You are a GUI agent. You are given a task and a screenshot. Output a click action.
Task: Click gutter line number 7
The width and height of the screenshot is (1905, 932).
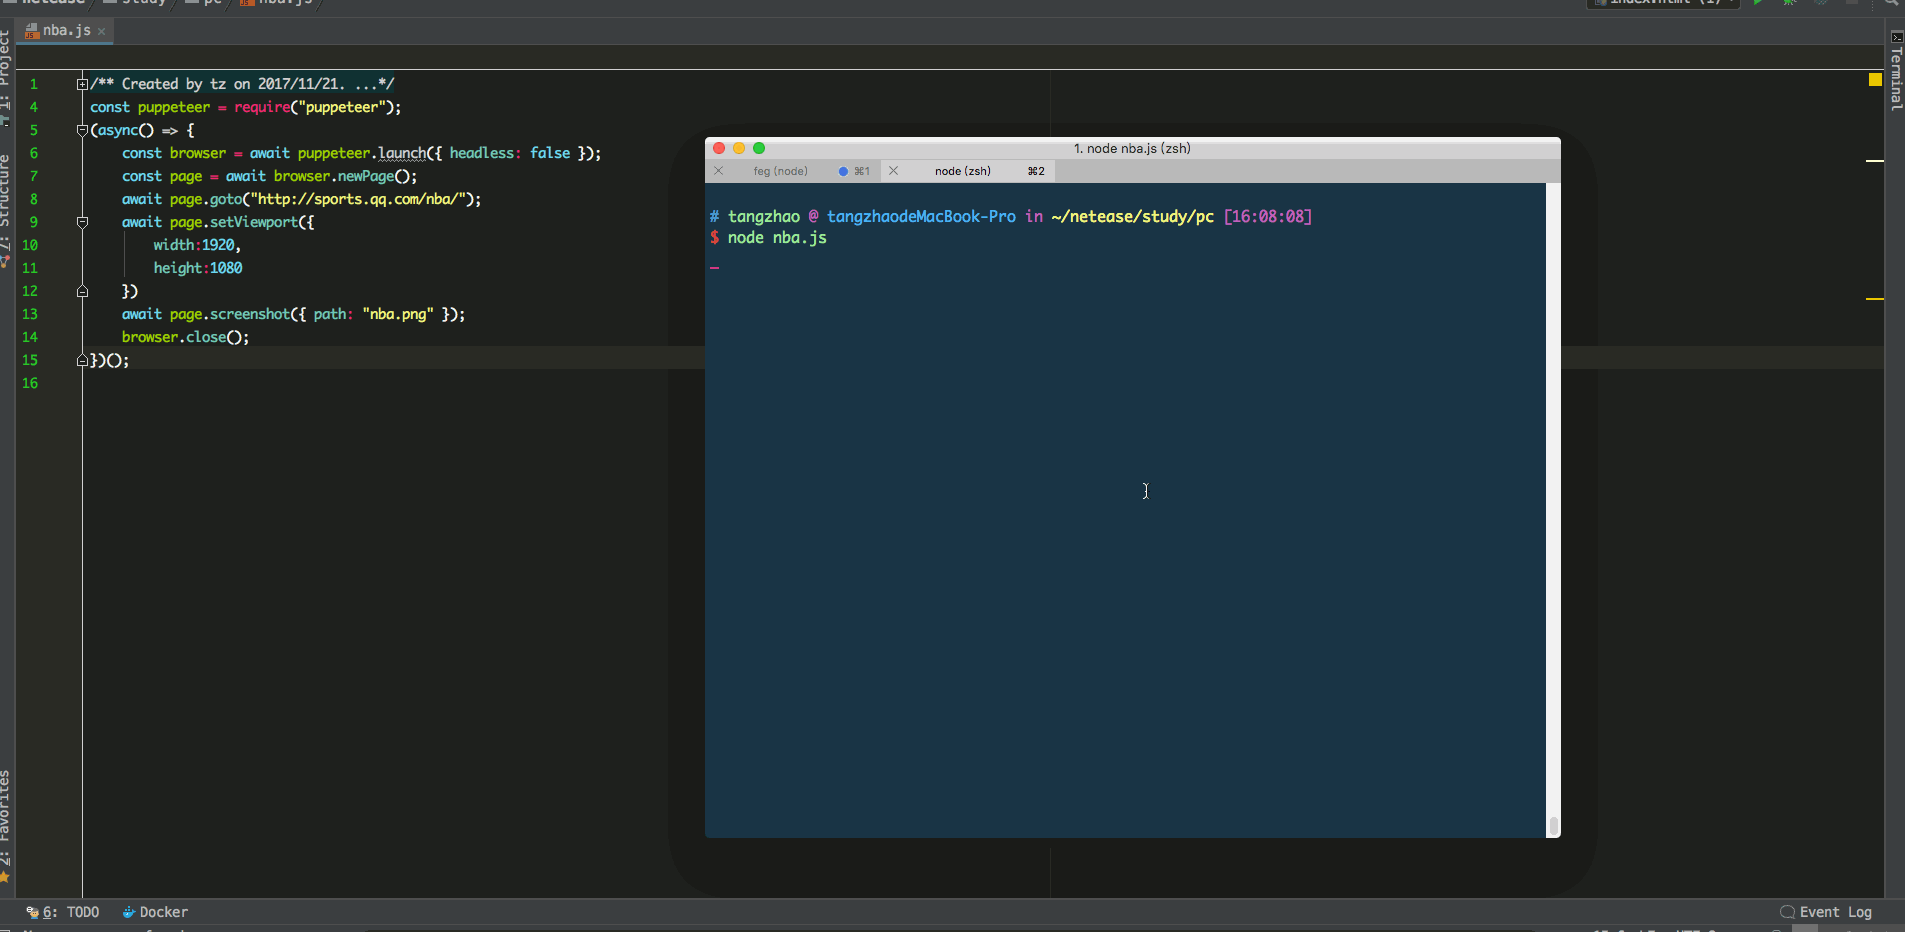click(34, 176)
